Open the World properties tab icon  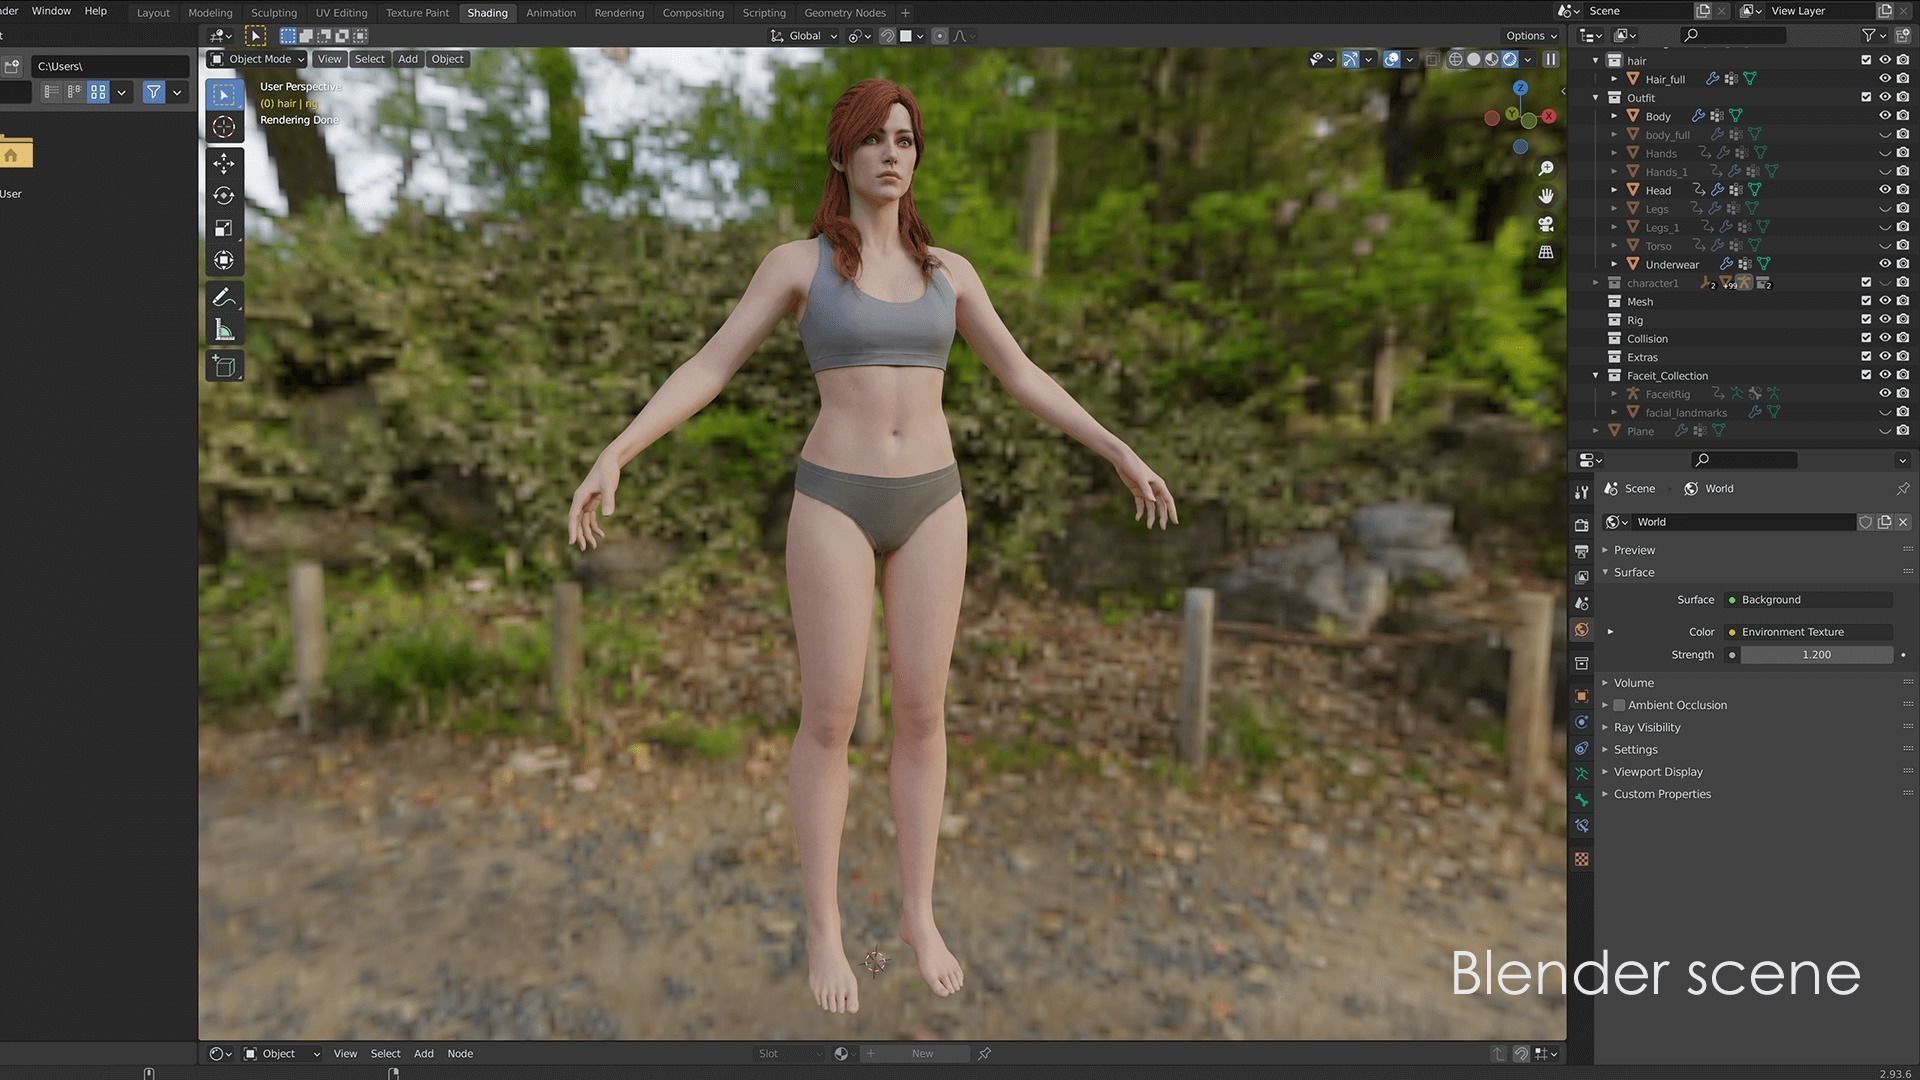coord(1581,630)
